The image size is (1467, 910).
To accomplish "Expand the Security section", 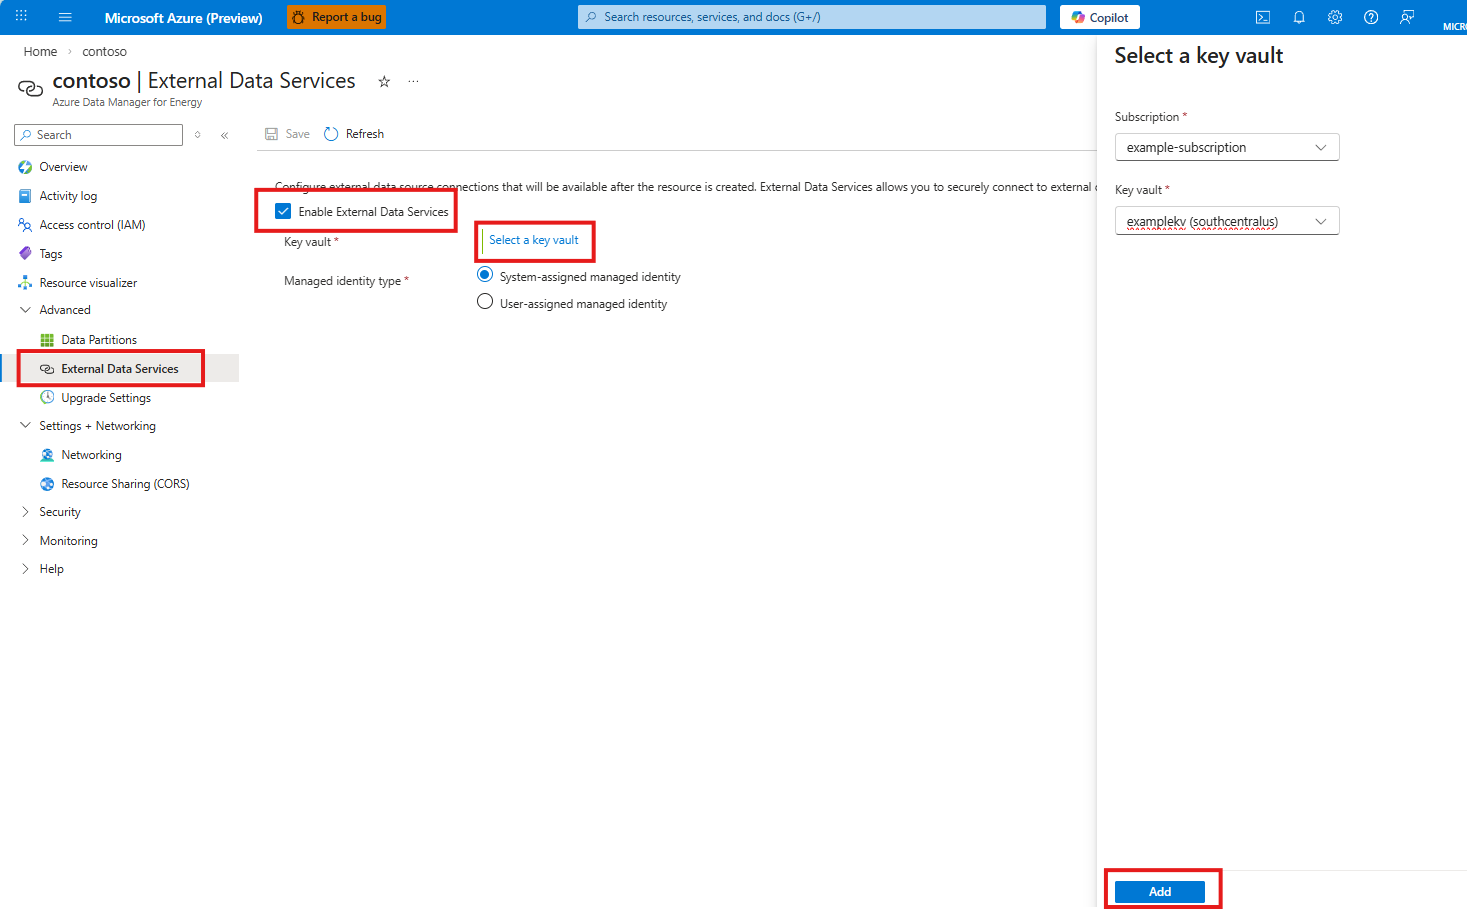I will click(x=25, y=512).
